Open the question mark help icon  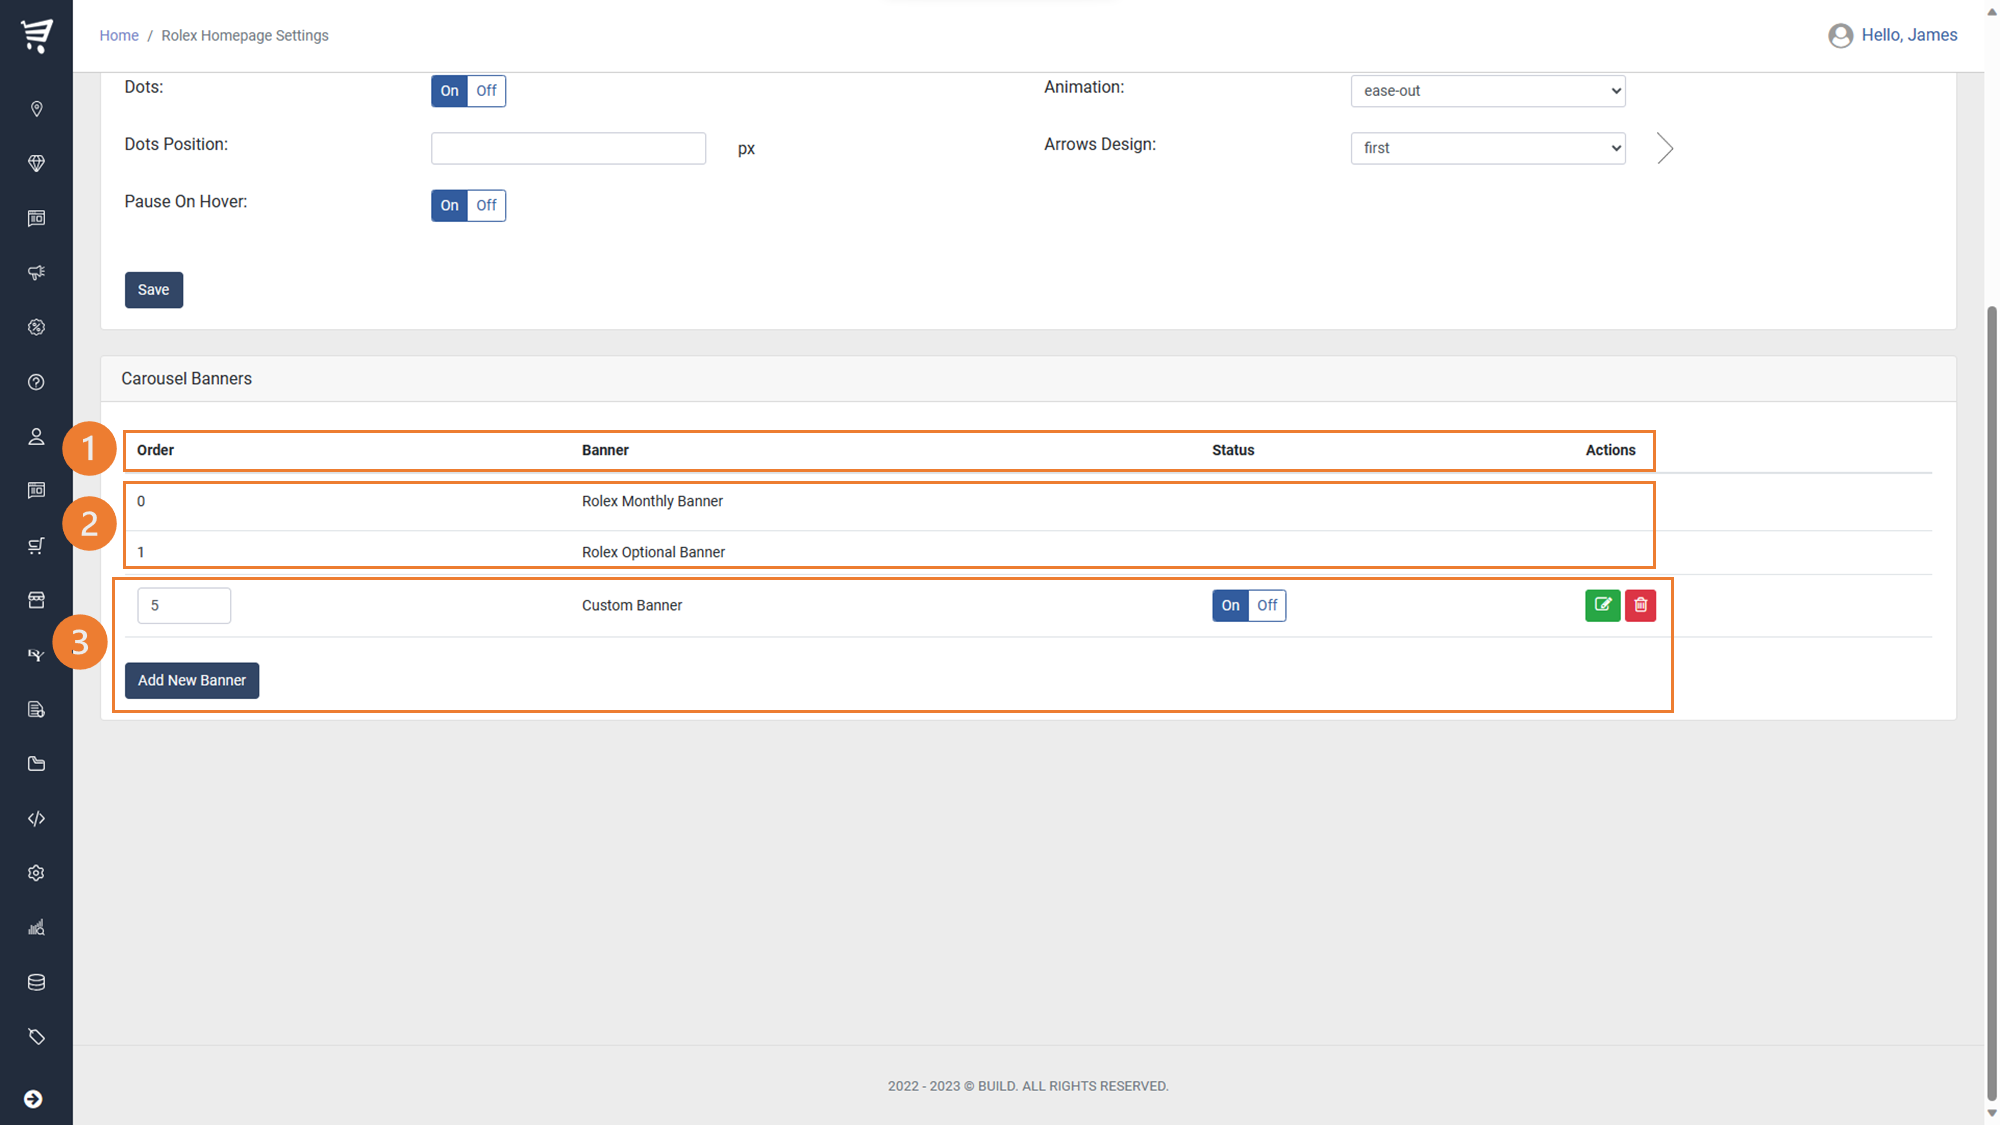tap(36, 382)
